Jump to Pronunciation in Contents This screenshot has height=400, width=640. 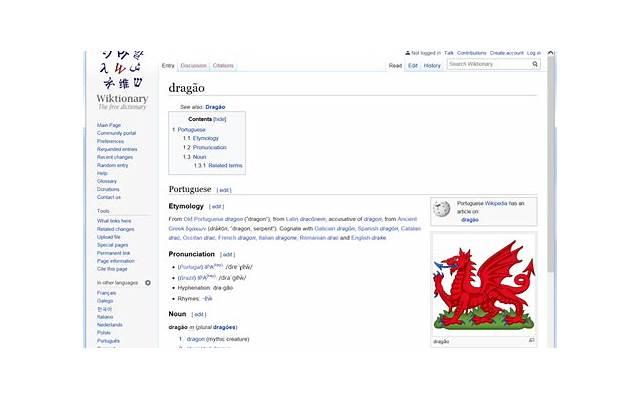208,147
